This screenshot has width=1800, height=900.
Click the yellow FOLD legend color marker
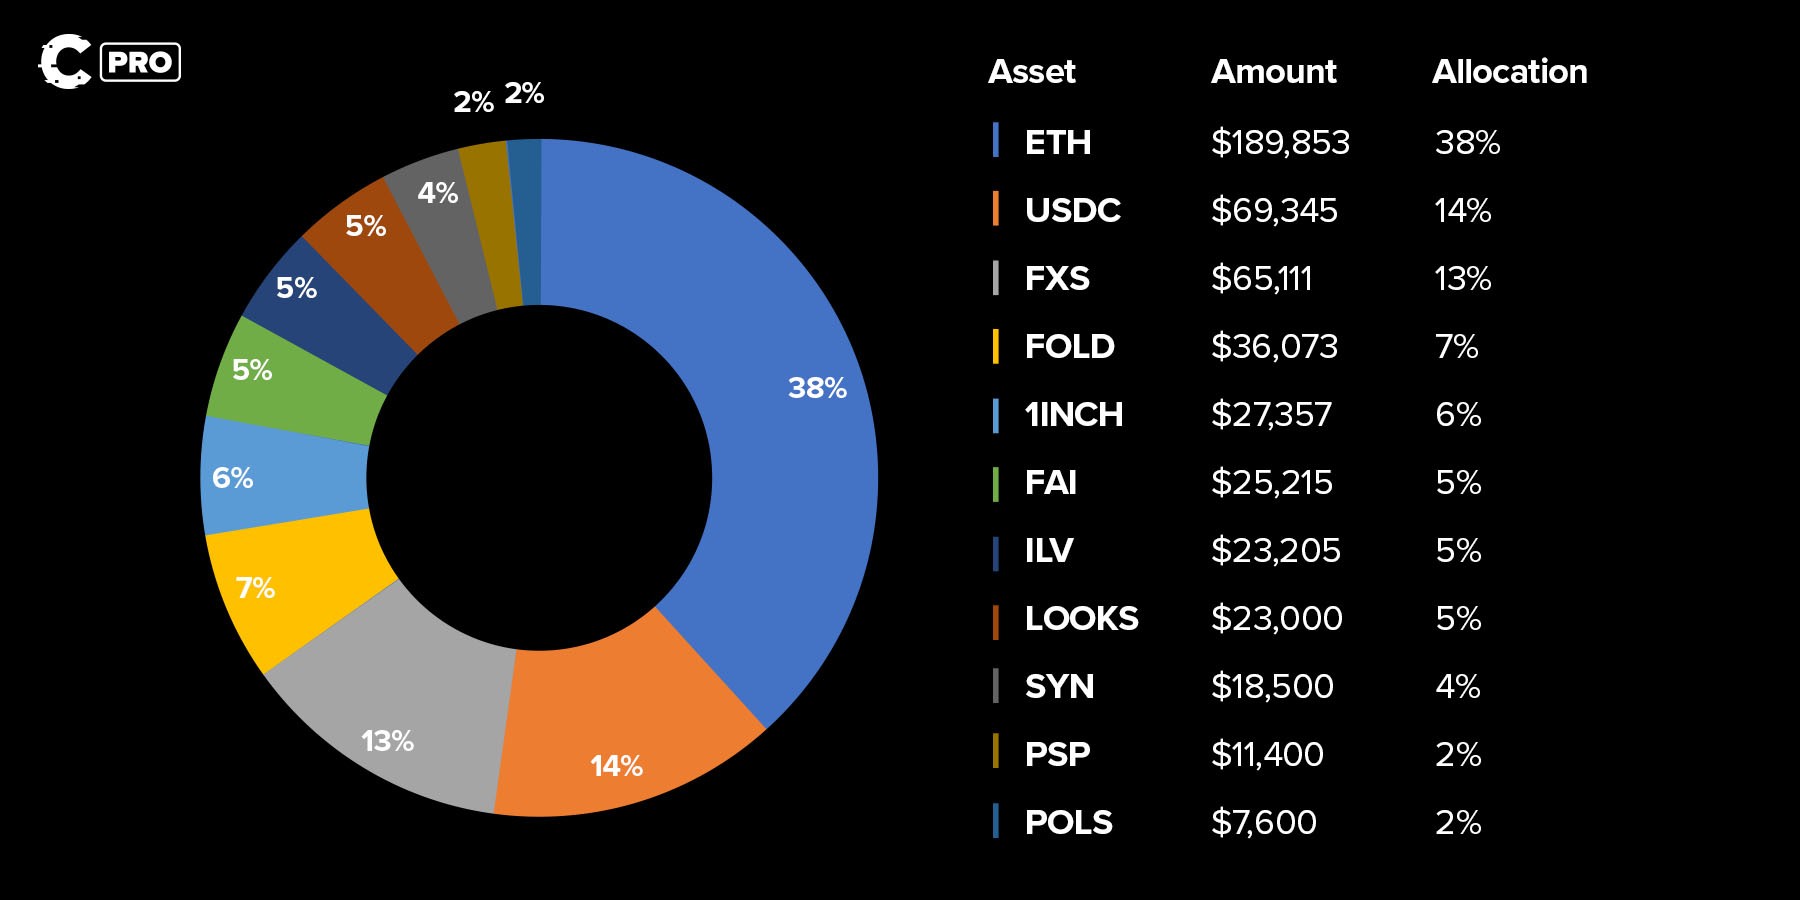pos(995,346)
